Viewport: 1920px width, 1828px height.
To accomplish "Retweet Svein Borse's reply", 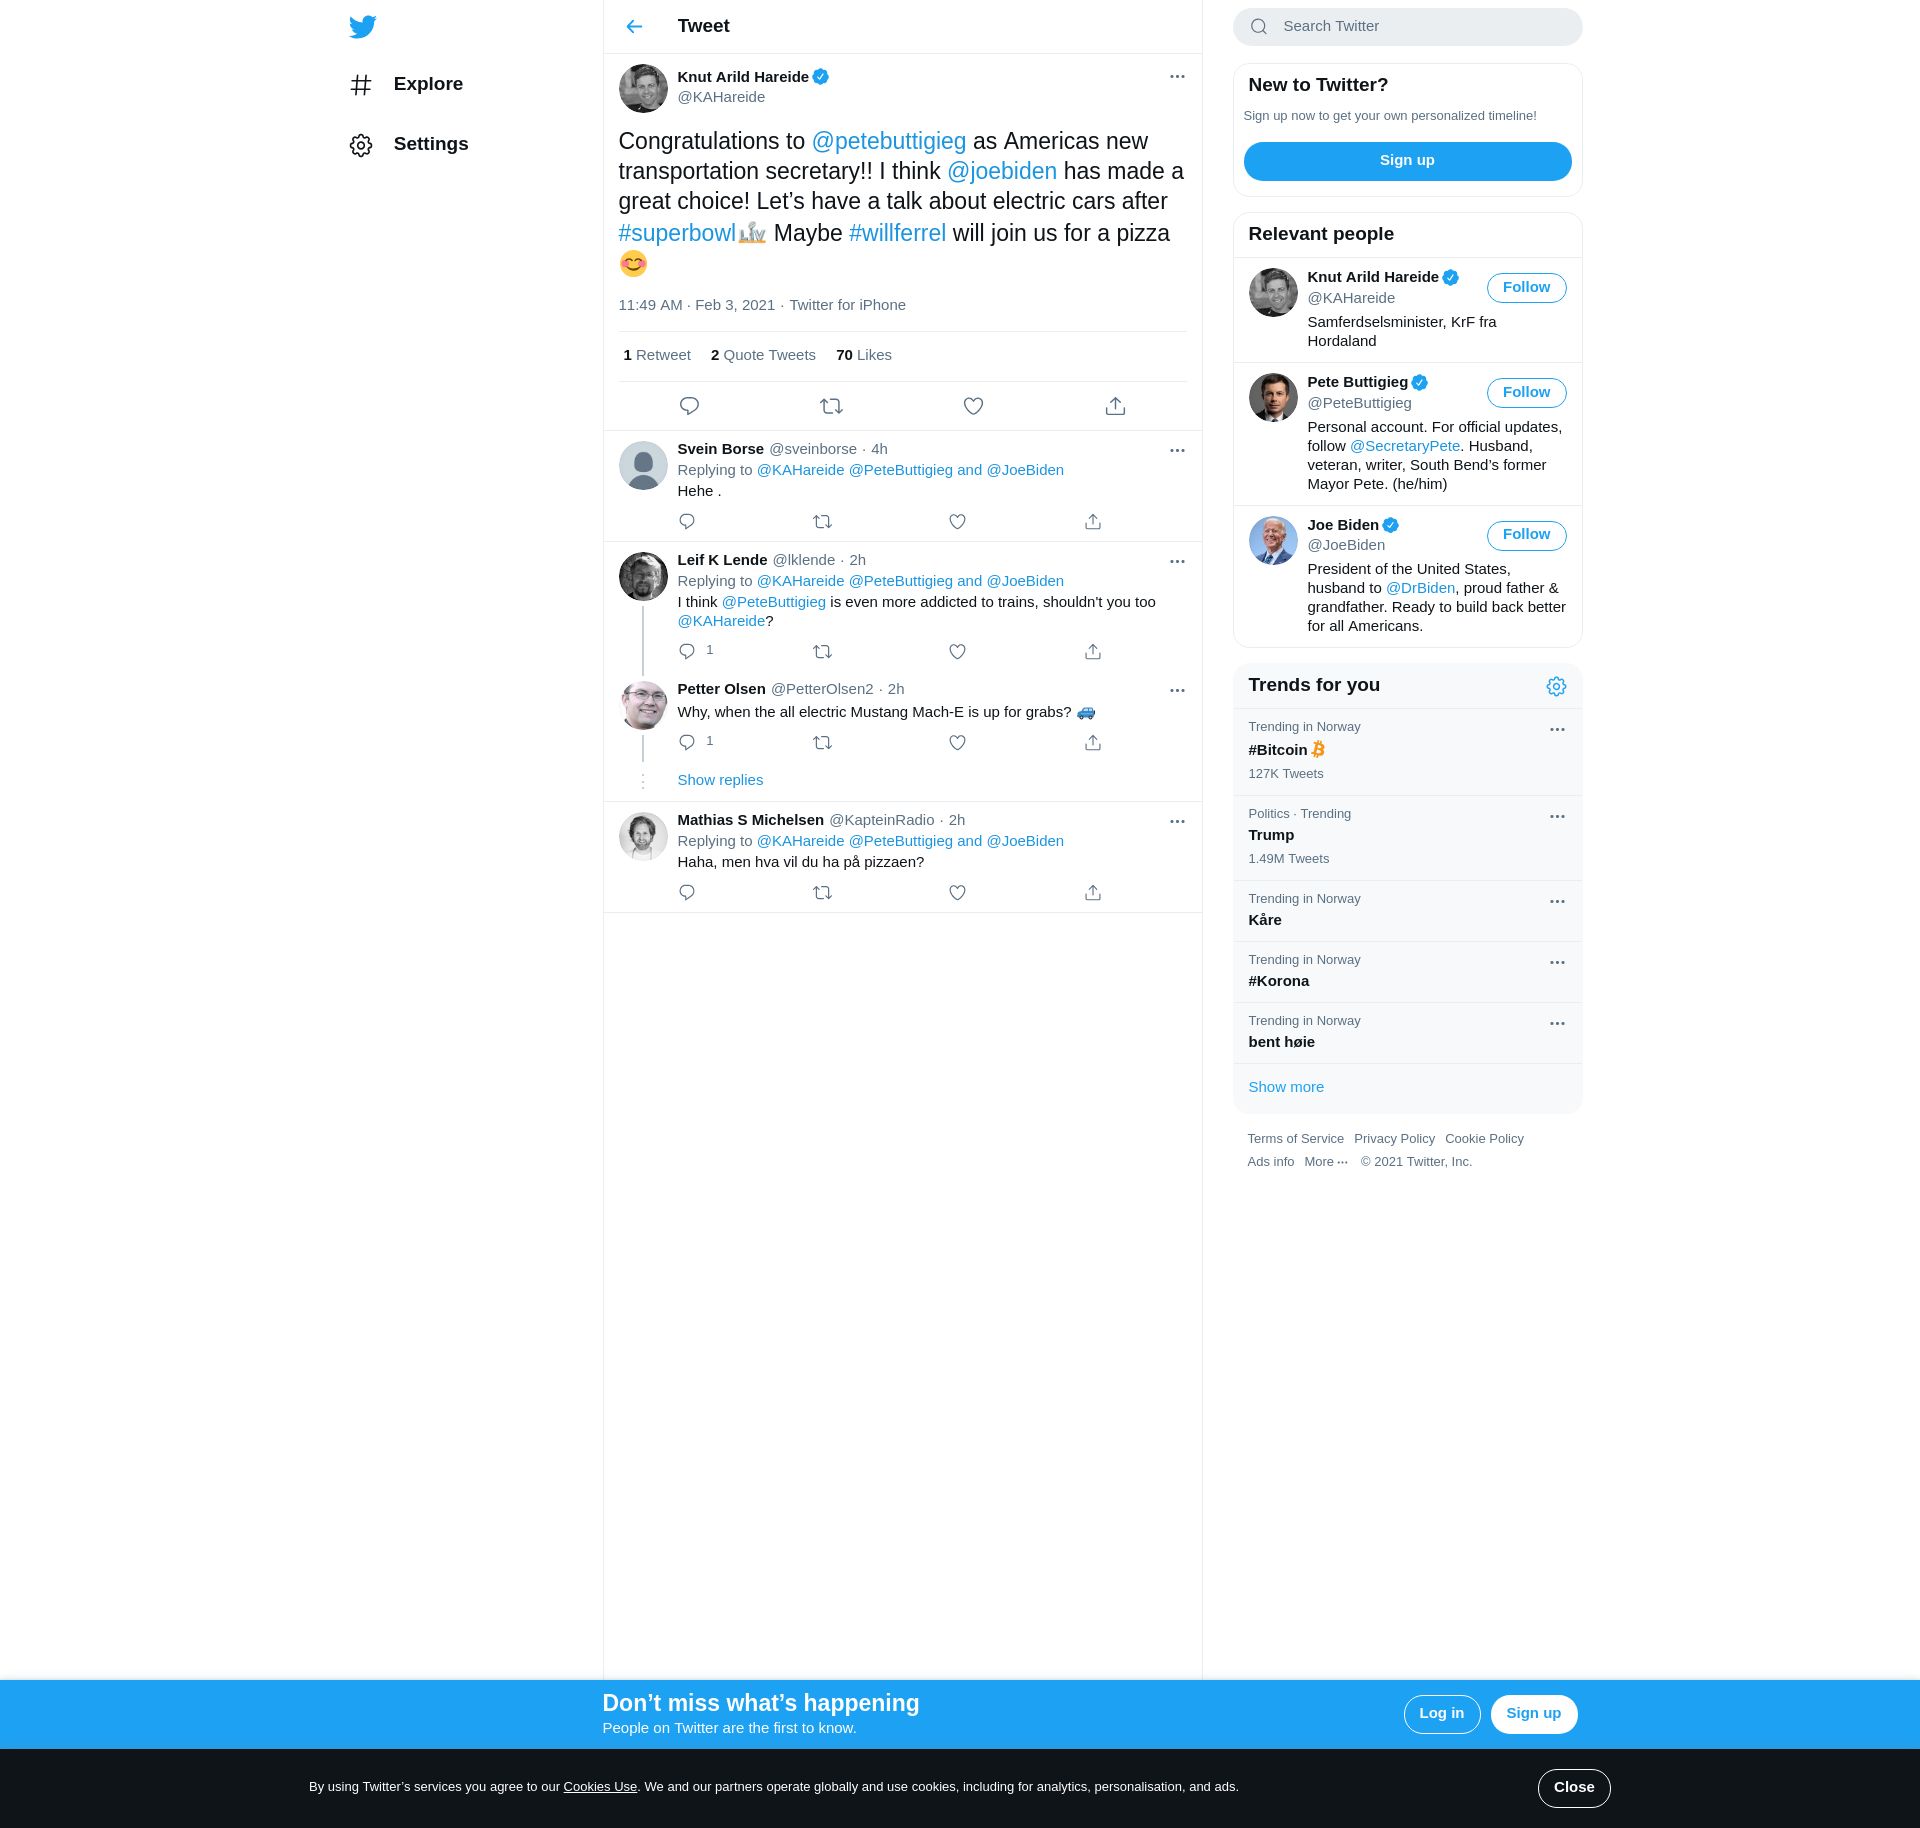I will (822, 522).
